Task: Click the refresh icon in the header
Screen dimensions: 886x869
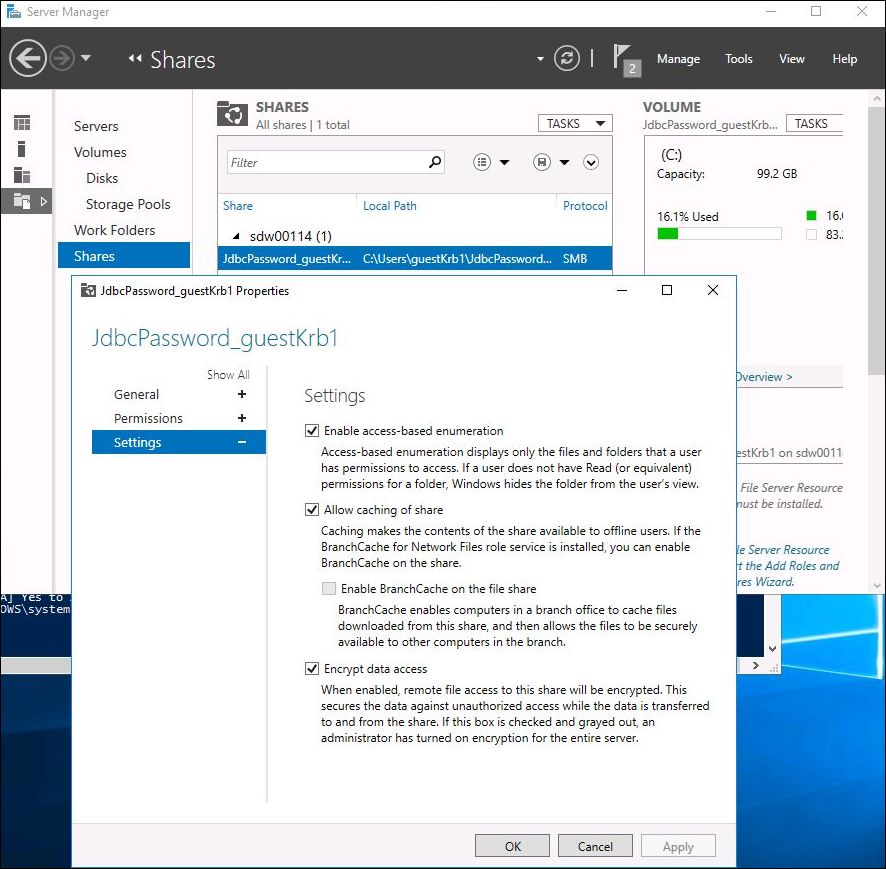Action: point(566,58)
